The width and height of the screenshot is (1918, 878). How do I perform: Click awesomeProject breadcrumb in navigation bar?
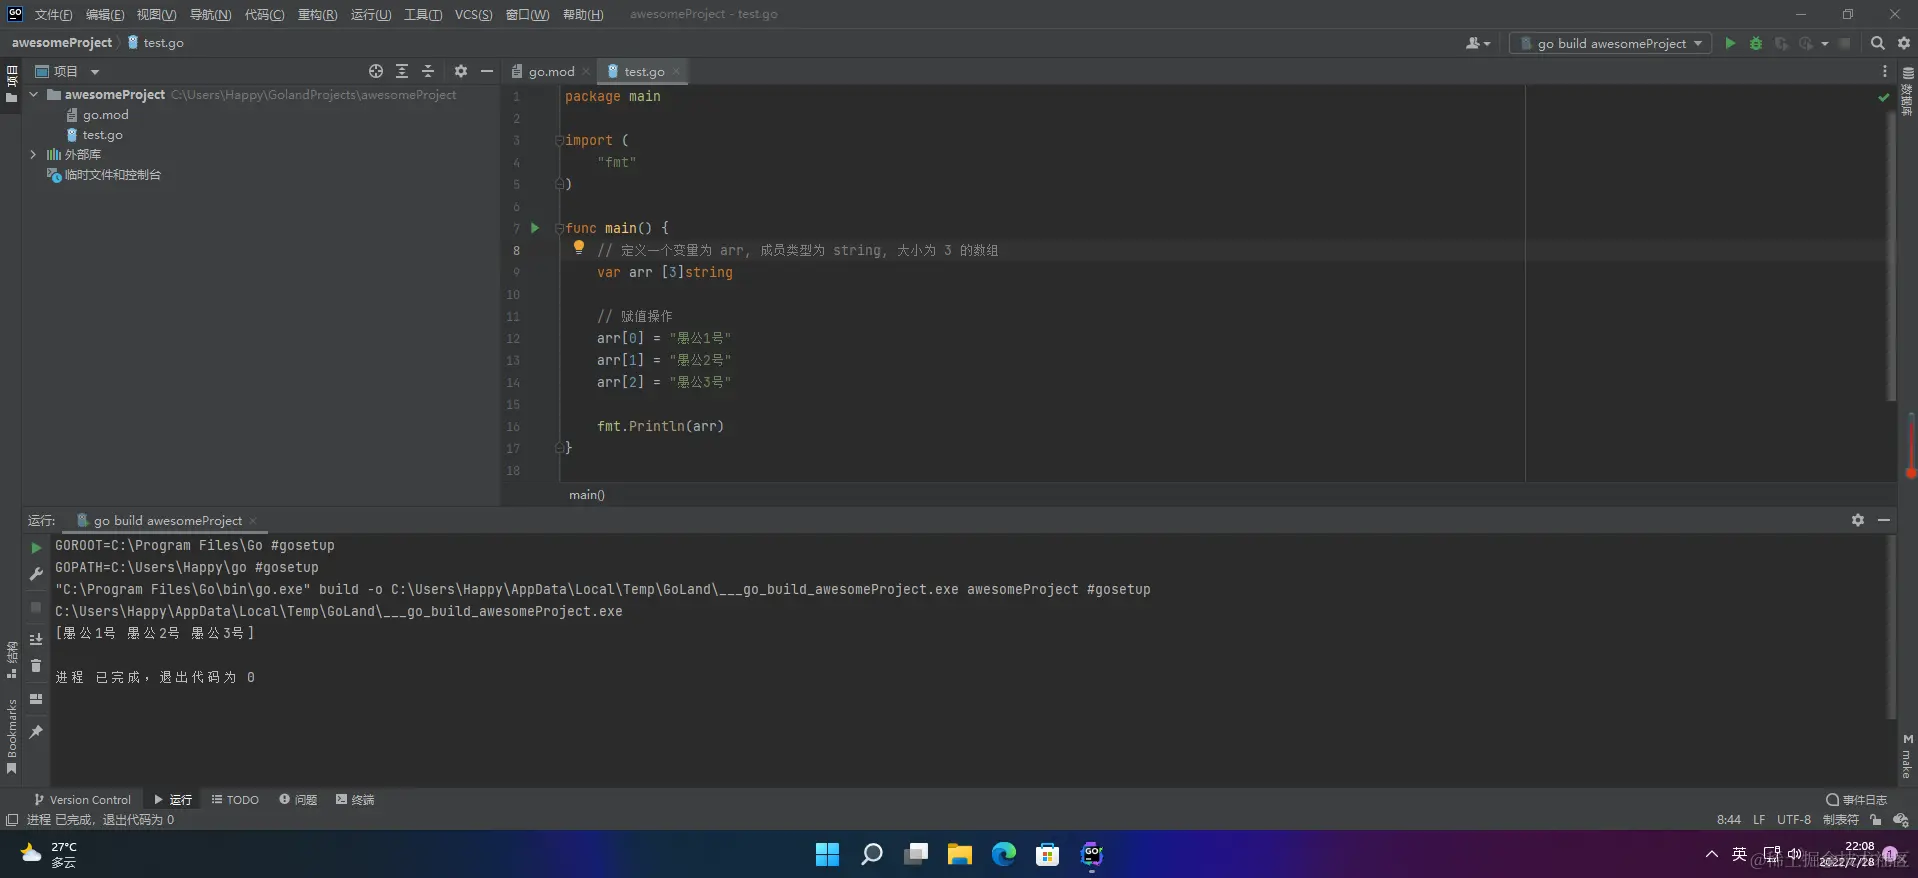click(61, 43)
